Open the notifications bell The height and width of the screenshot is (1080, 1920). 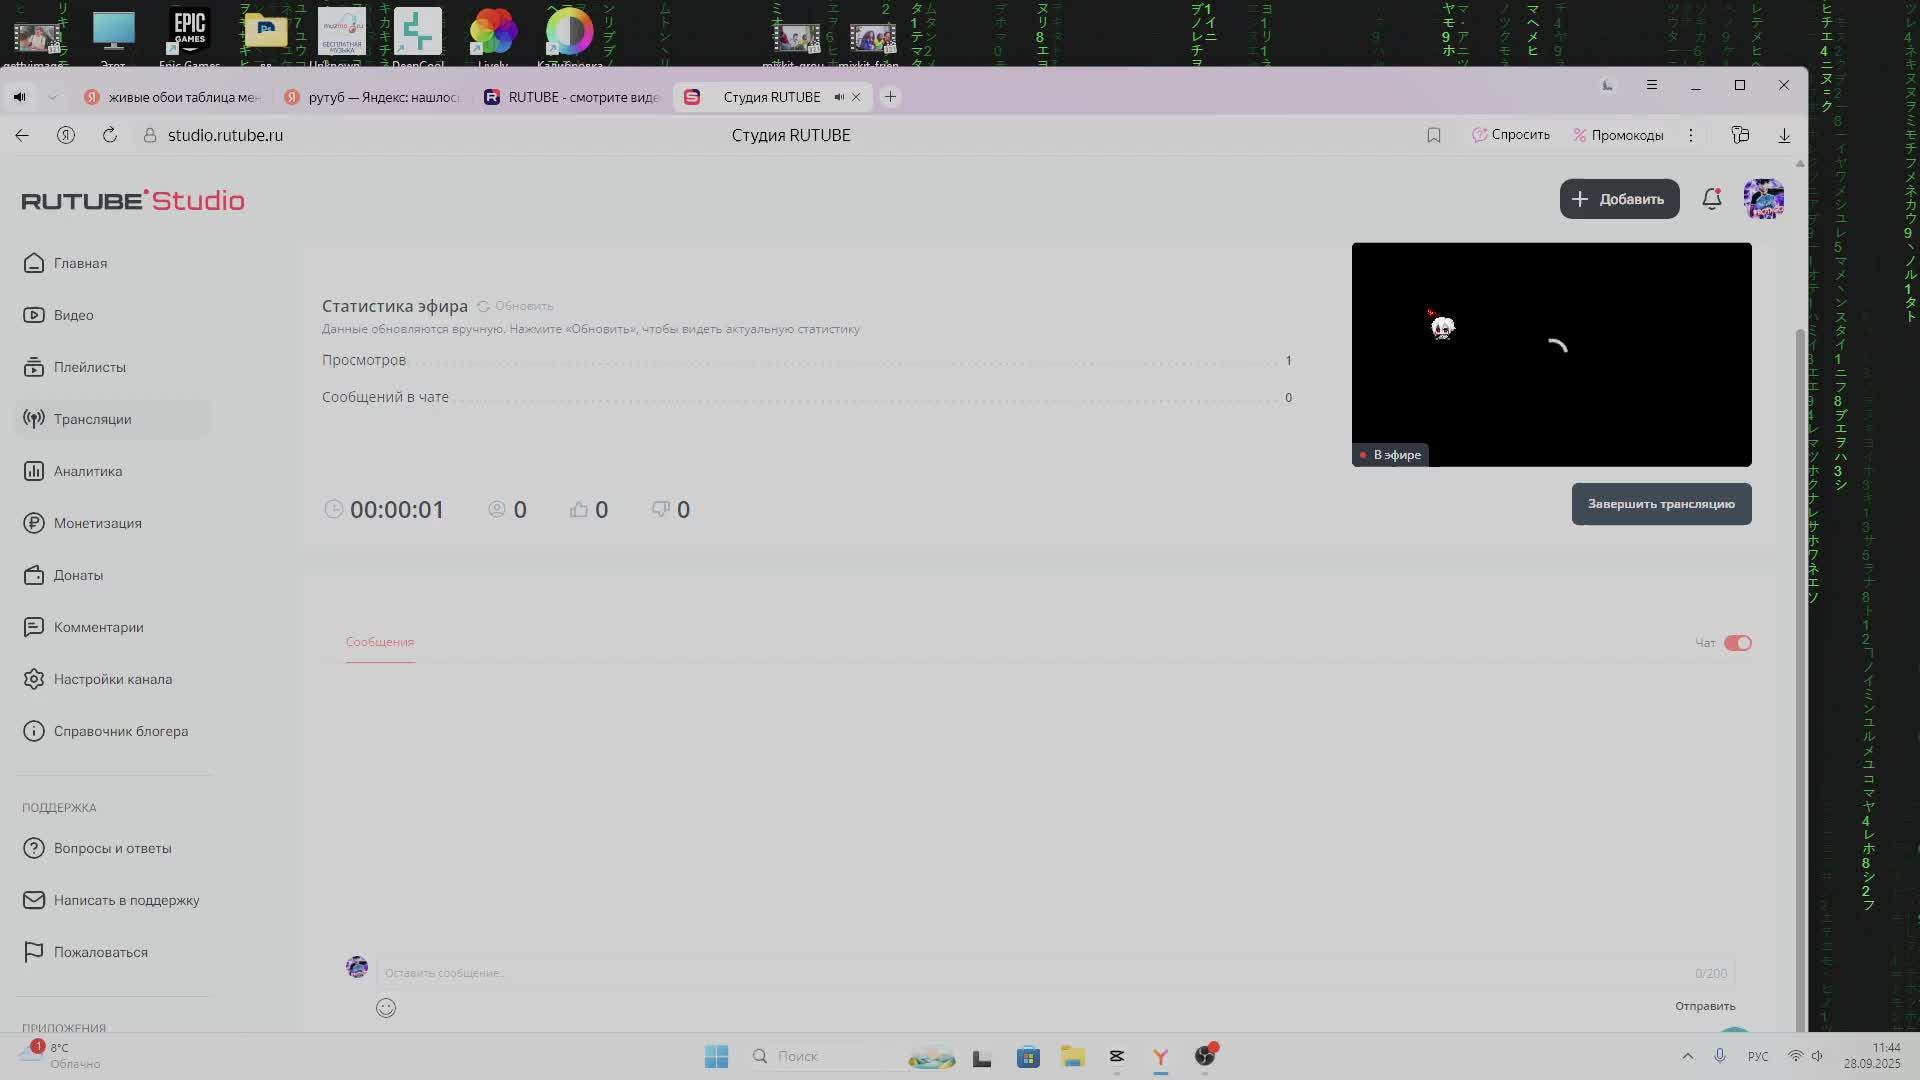tap(1711, 199)
